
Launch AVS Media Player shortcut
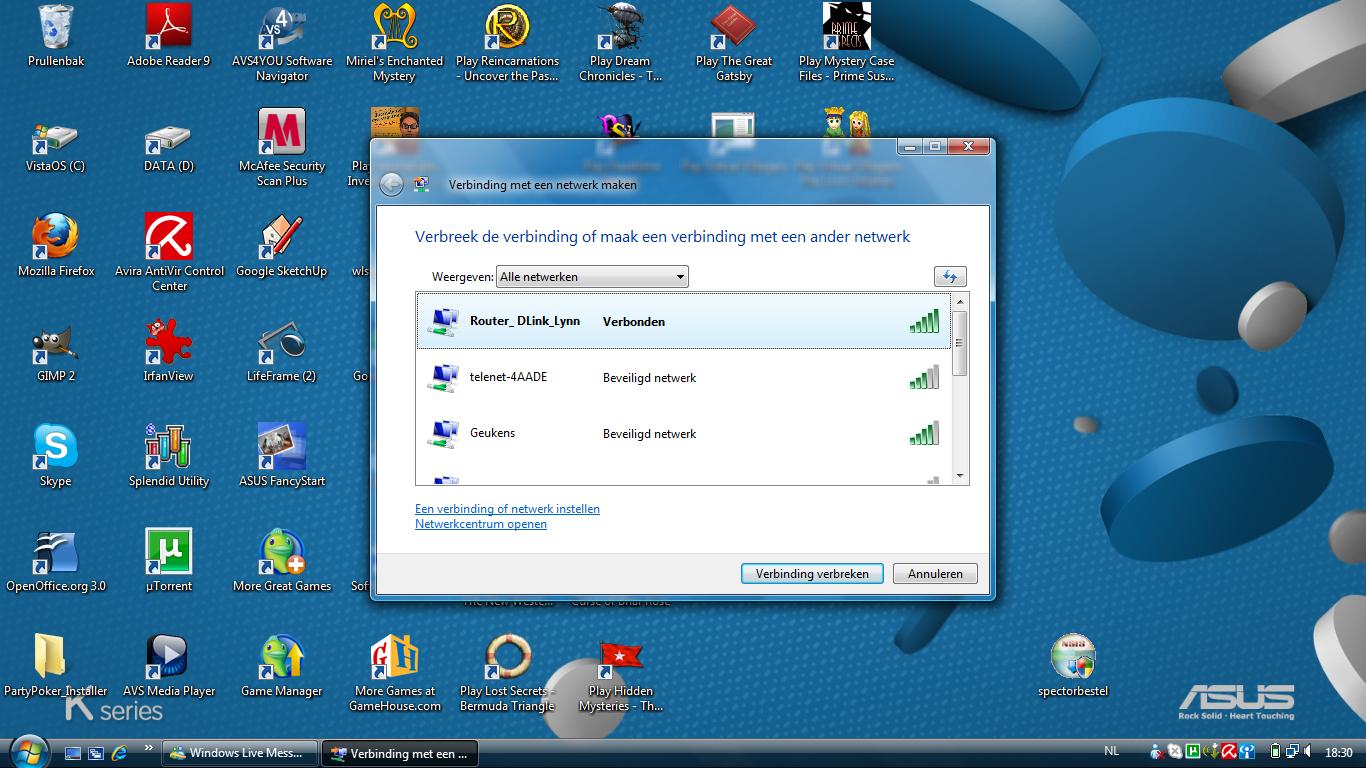pos(169,666)
